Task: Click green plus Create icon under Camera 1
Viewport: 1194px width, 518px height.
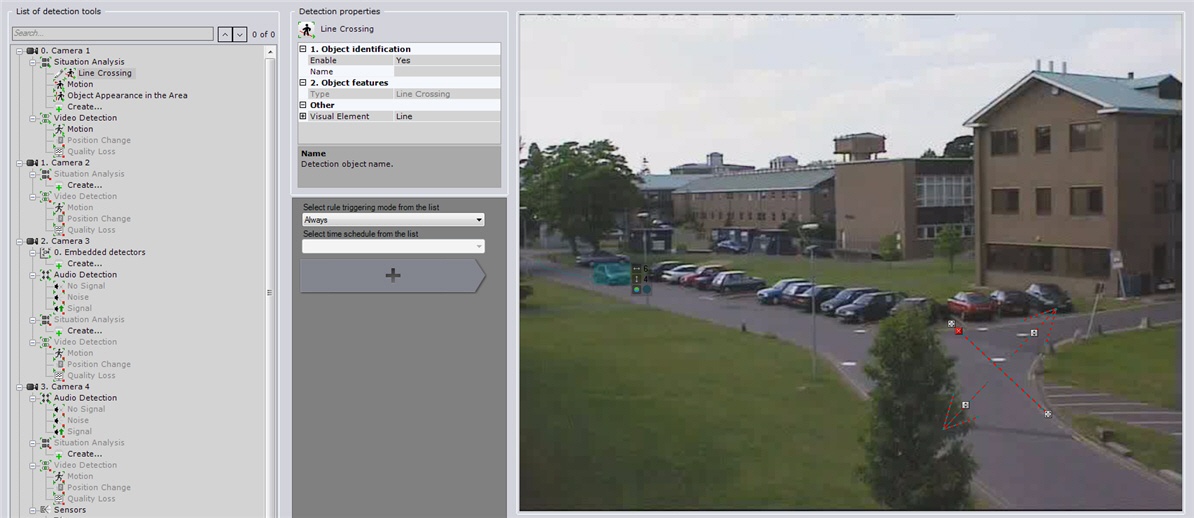Action: tap(59, 107)
